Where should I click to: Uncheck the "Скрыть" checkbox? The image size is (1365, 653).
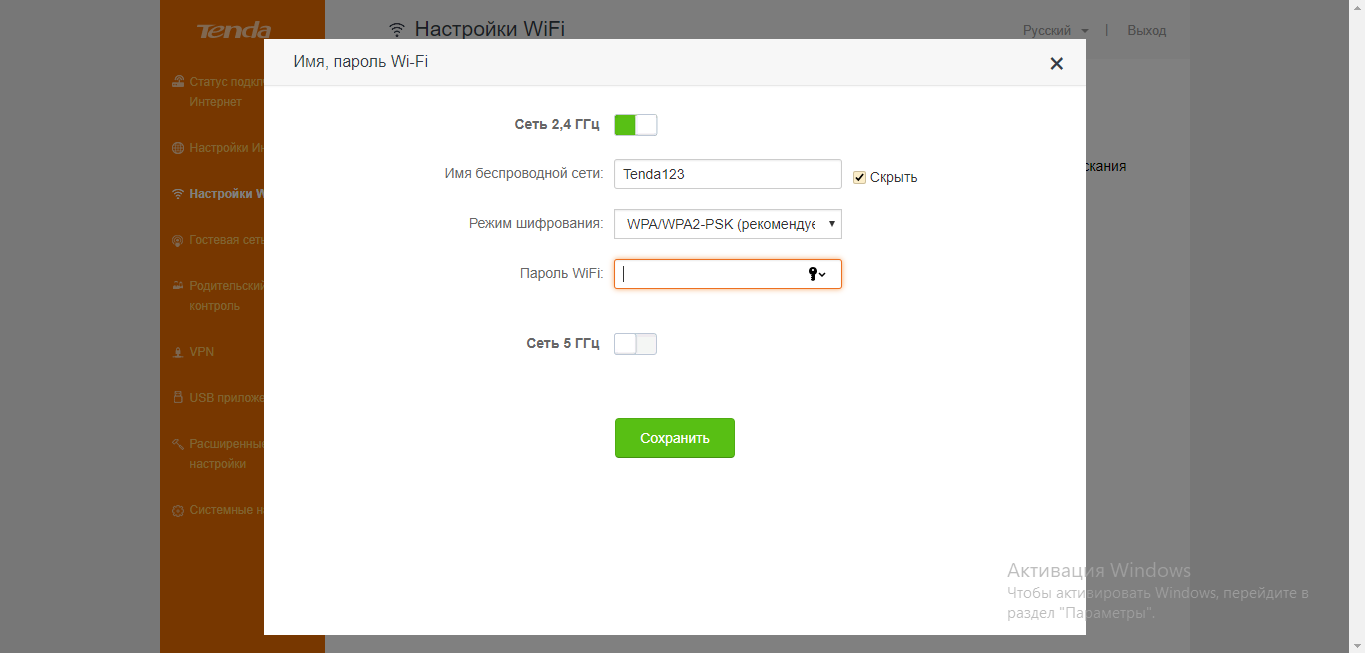[859, 177]
